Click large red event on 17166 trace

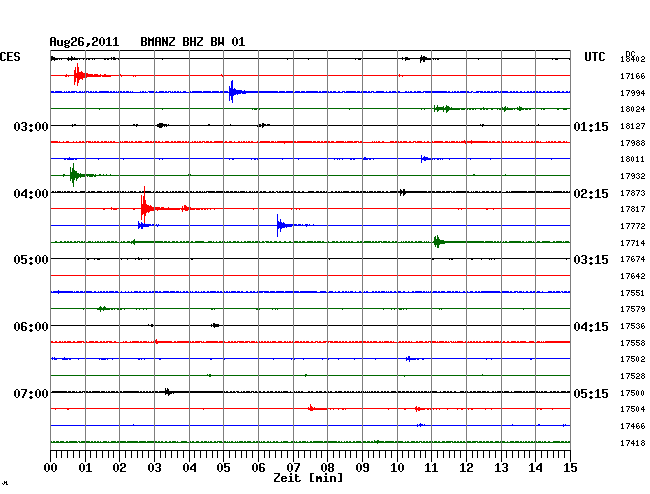coord(78,75)
